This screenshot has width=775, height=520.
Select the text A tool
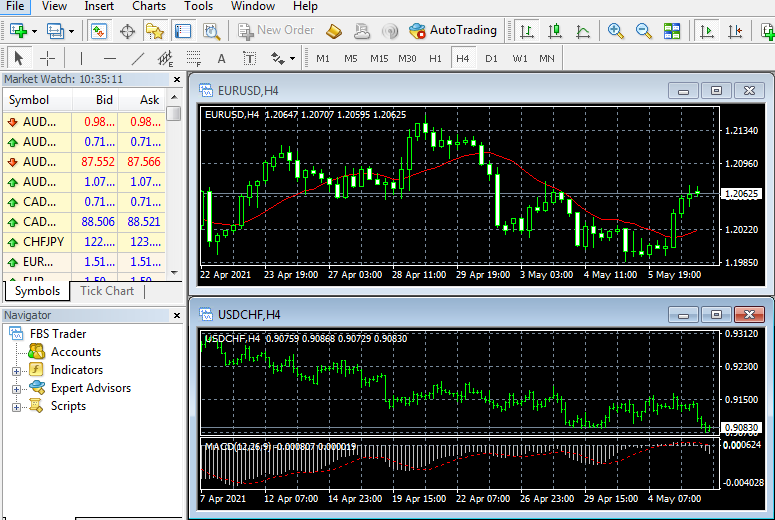(221, 58)
